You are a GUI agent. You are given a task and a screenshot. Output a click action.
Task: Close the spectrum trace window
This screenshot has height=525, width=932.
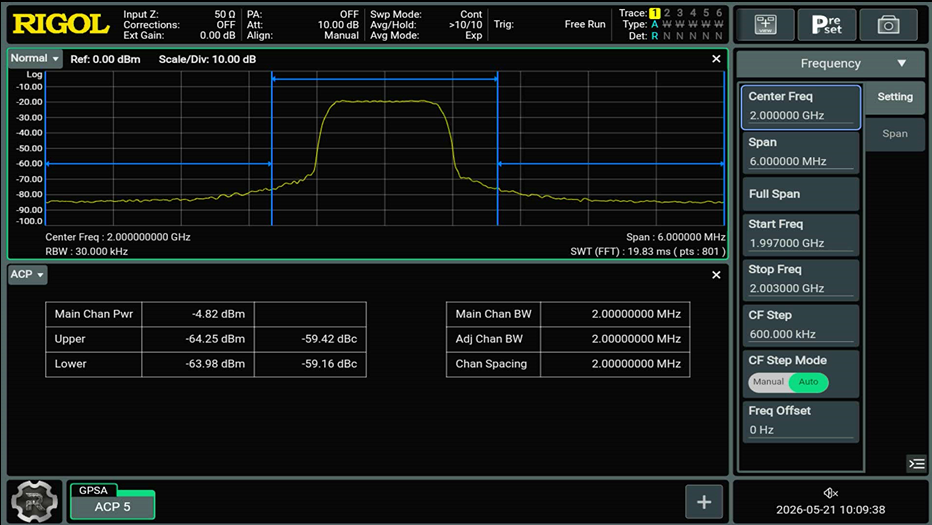coord(716,59)
